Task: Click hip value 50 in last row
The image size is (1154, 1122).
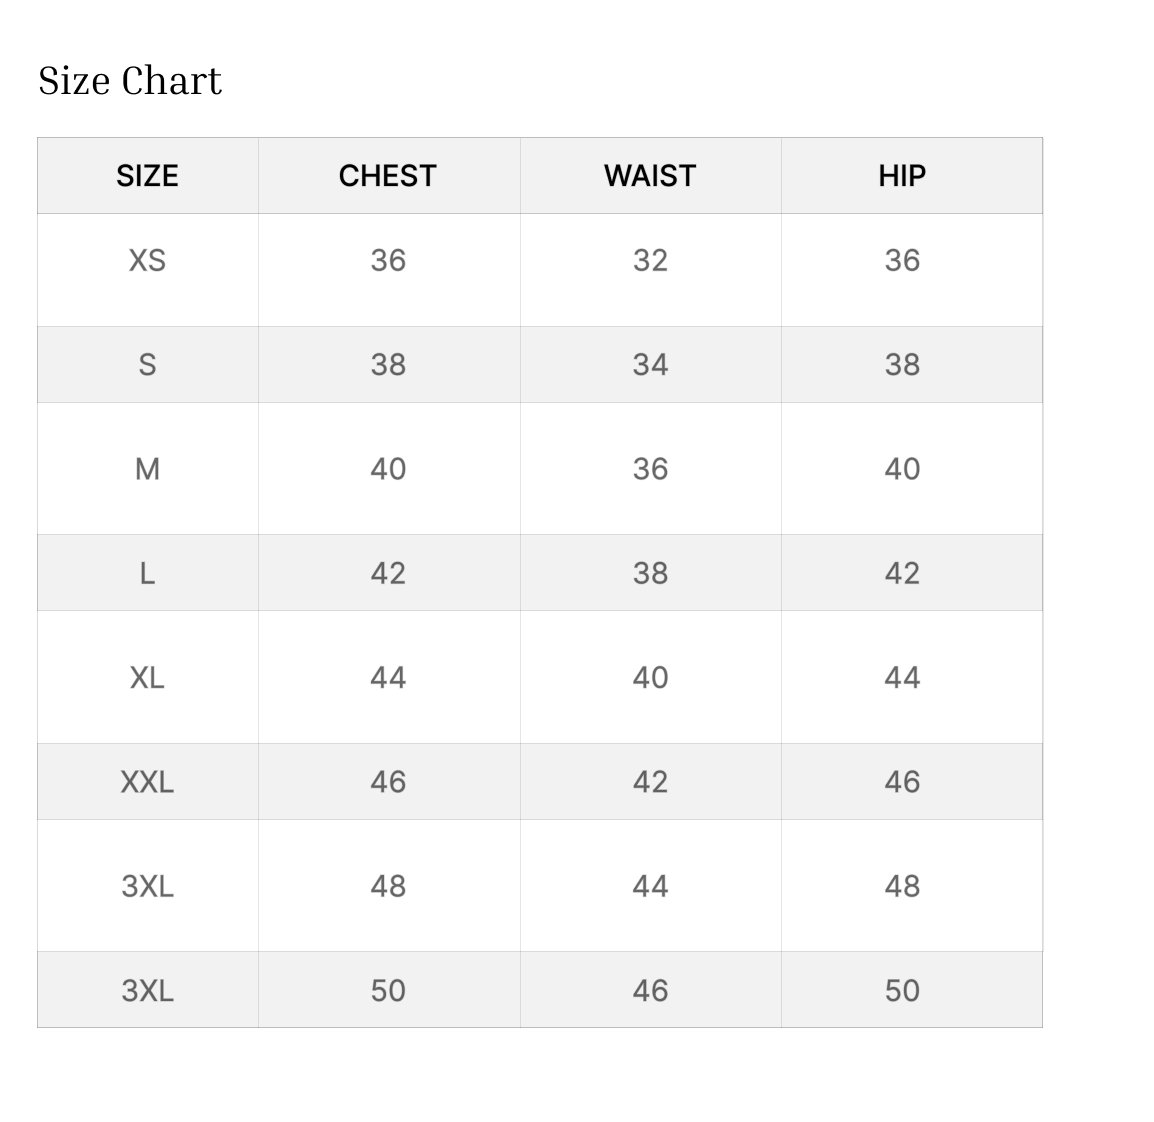Action: (902, 990)
